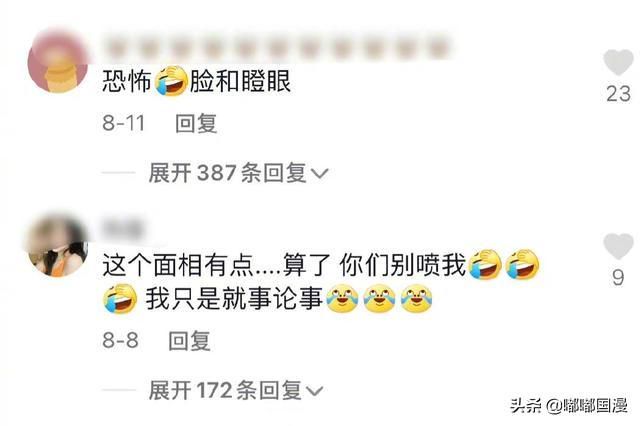640x426 pixels.
Task: Open the second commenter's blurred username
Action: click(122, 229)
